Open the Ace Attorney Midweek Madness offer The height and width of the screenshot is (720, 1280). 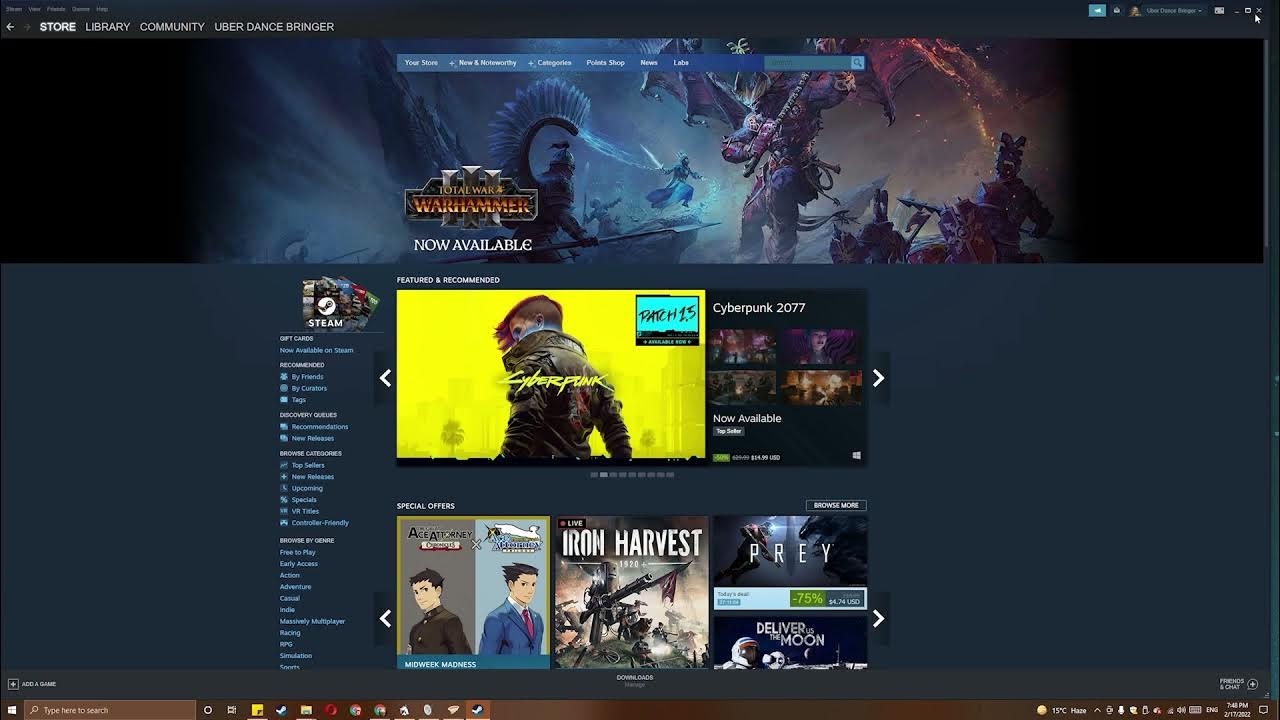473,592
